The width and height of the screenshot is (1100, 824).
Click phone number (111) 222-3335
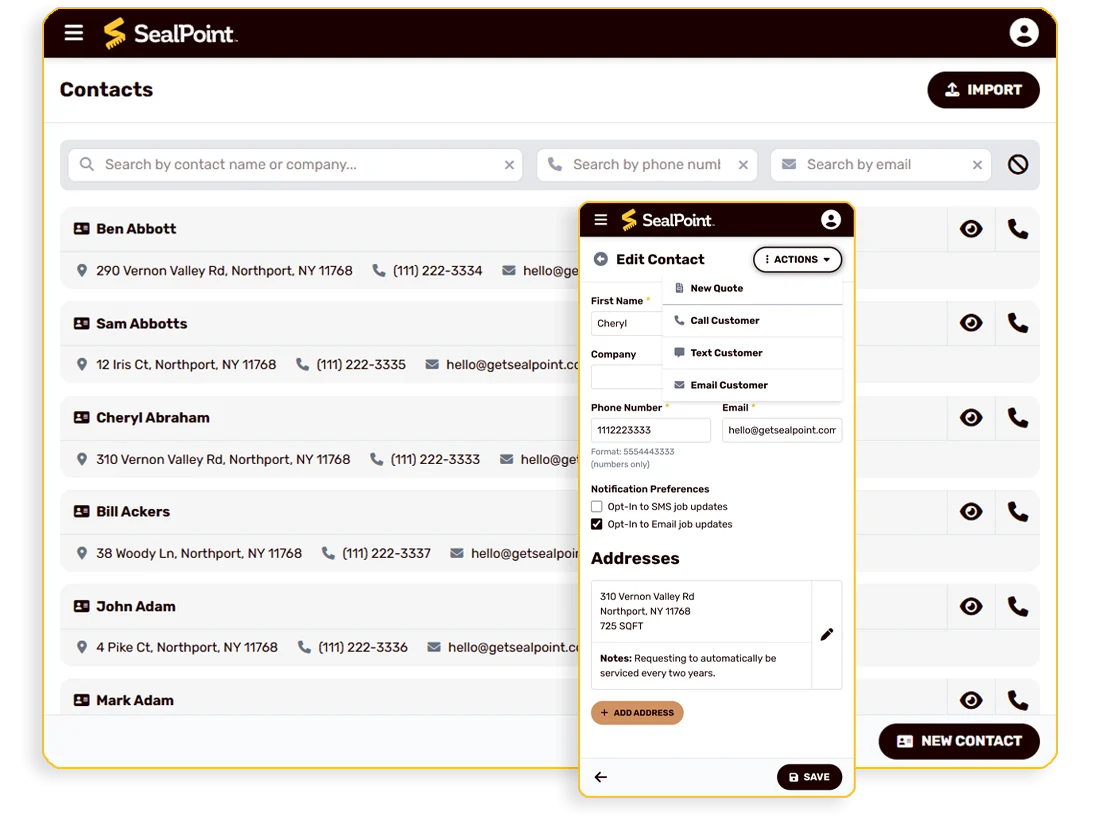(x=361, y=365)
